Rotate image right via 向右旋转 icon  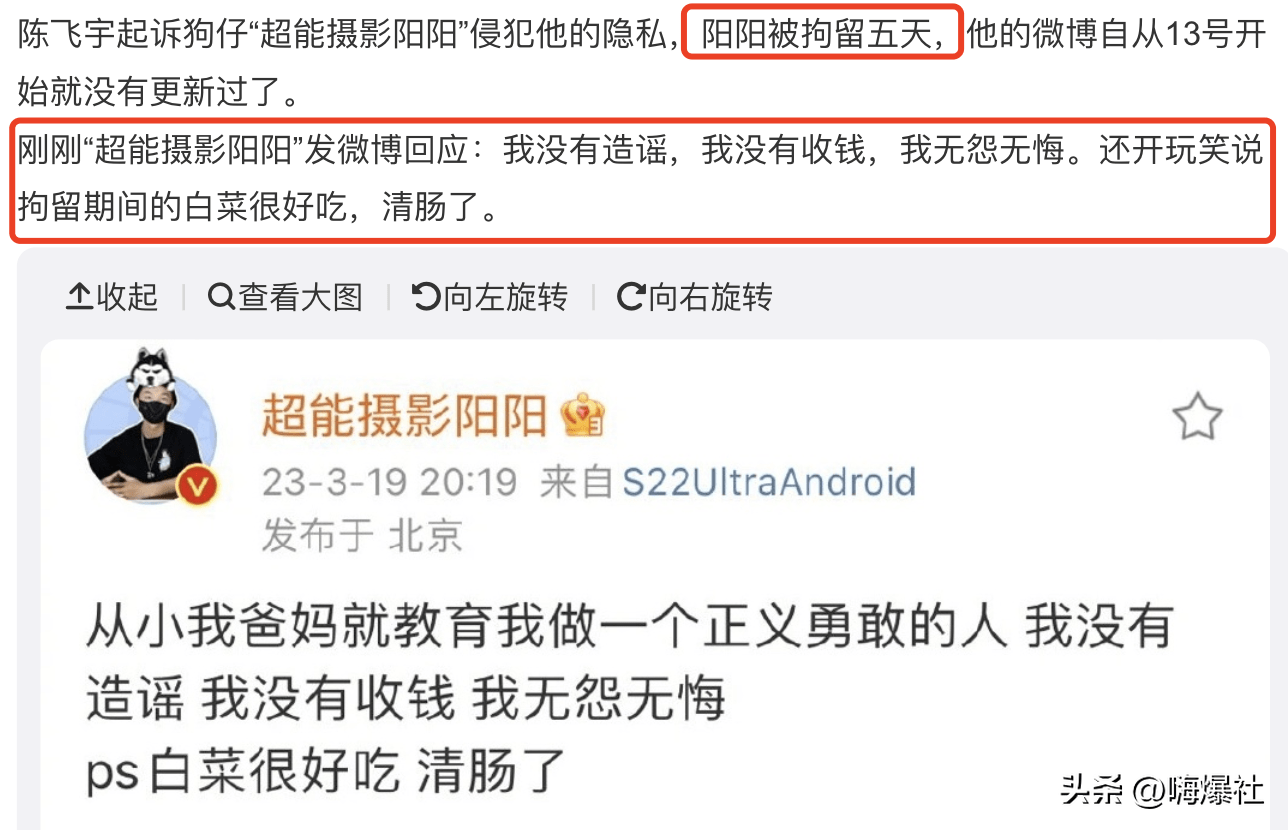(x=631, y=296)
